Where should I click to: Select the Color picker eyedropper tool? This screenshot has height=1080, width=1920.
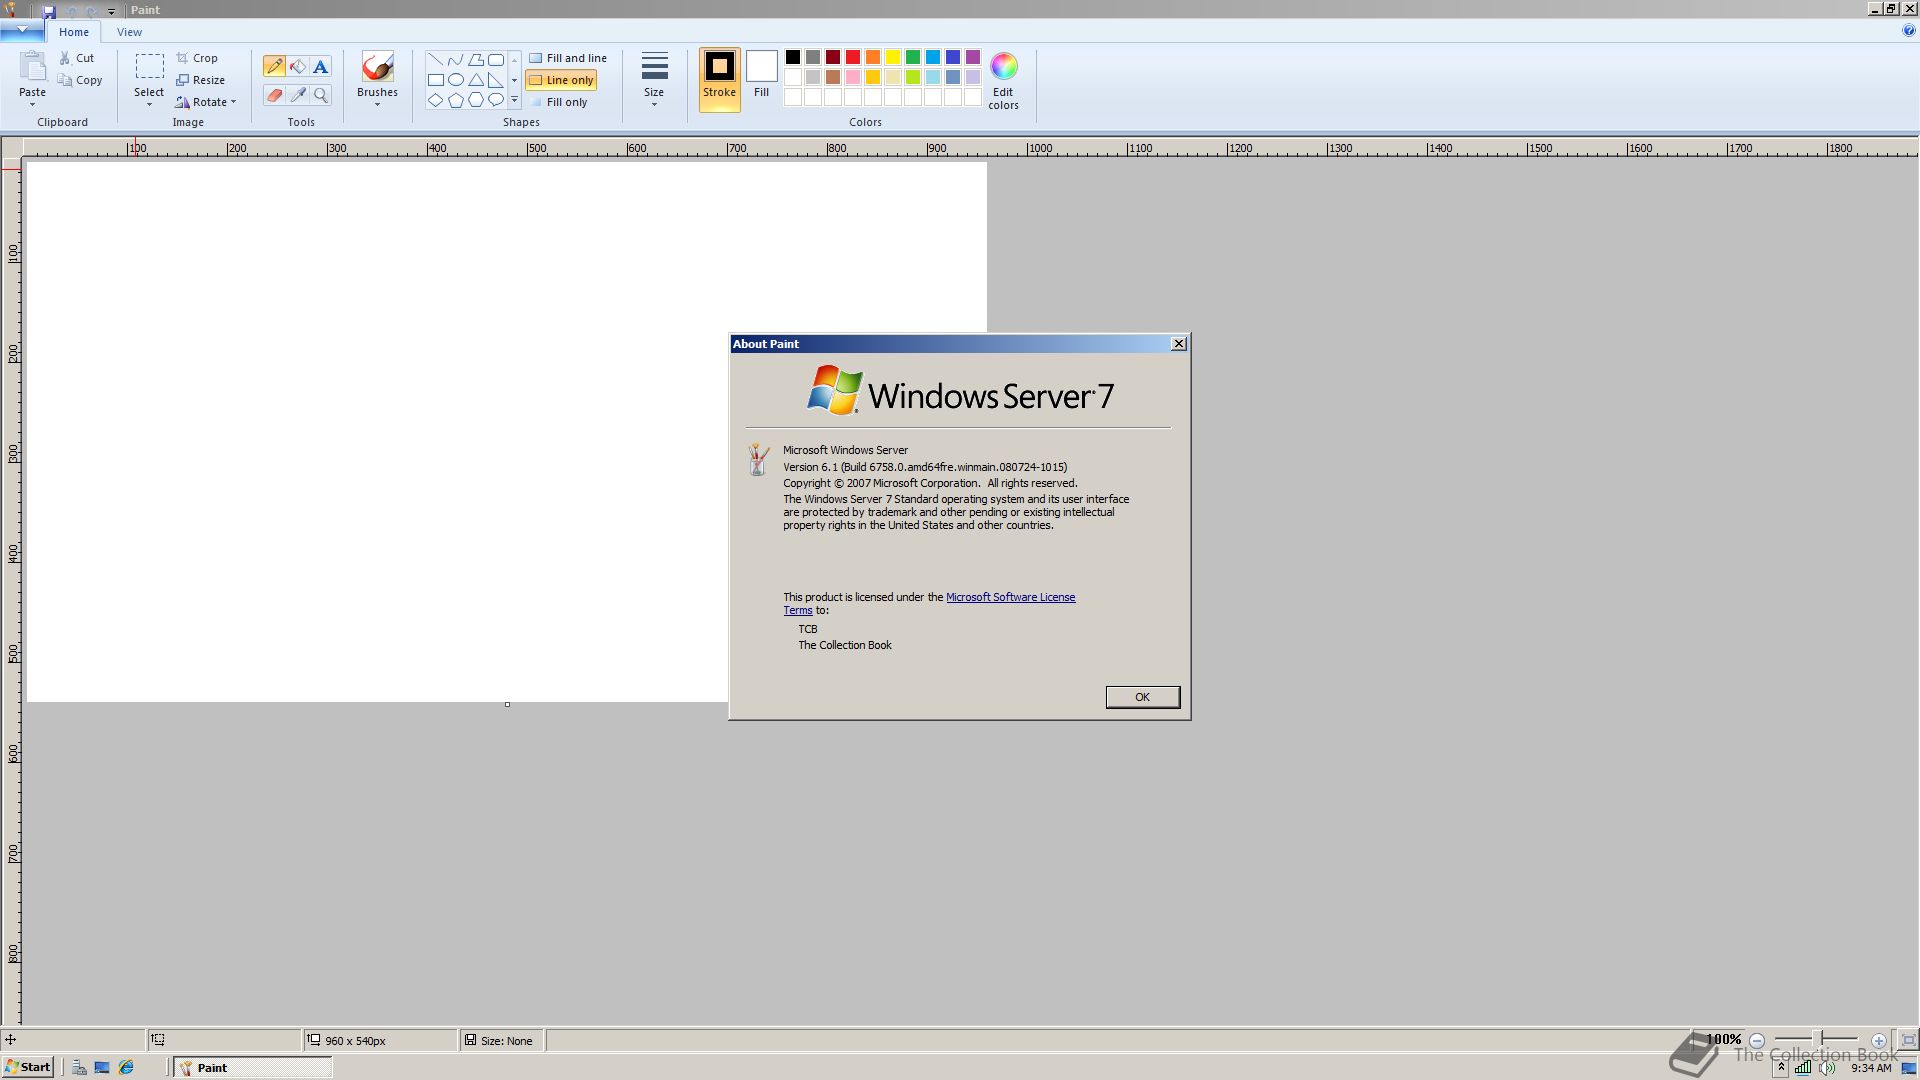tap(298, 95)
